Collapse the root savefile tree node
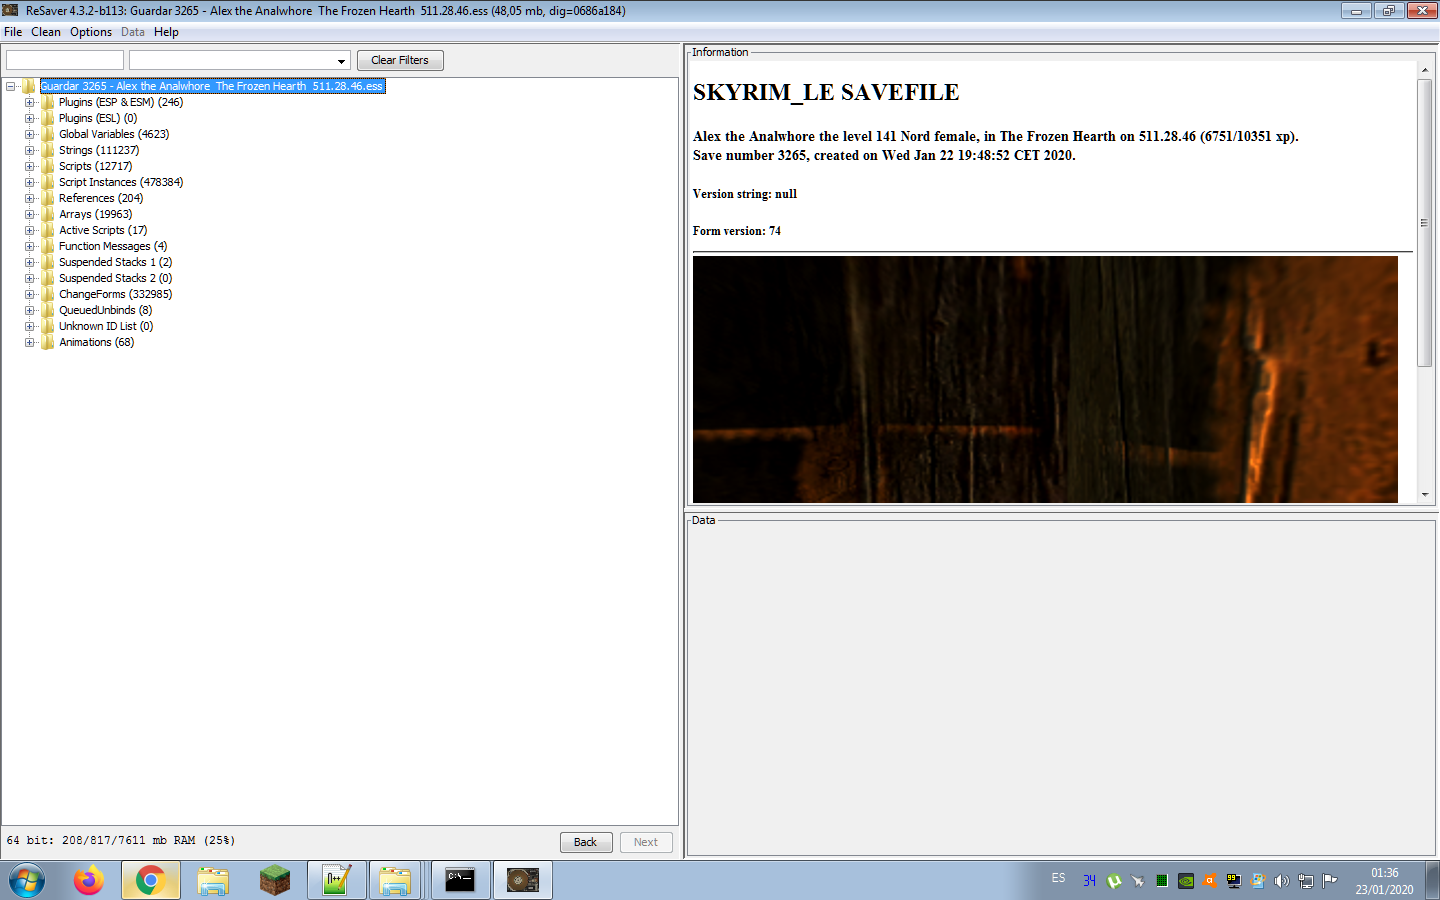This screenshot has width=1440, height=900. click(x=11, y=86)
